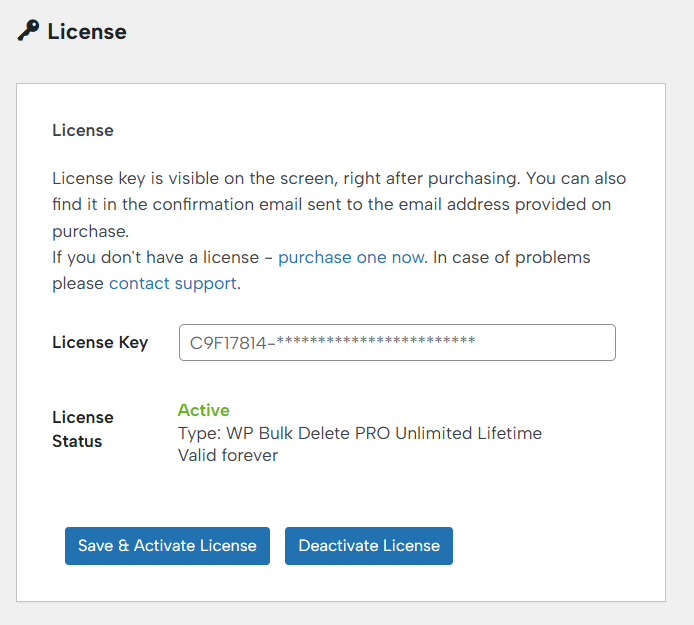The image size is (694, 625).
Task: Click the License page heading text
Action: point(87,32)
